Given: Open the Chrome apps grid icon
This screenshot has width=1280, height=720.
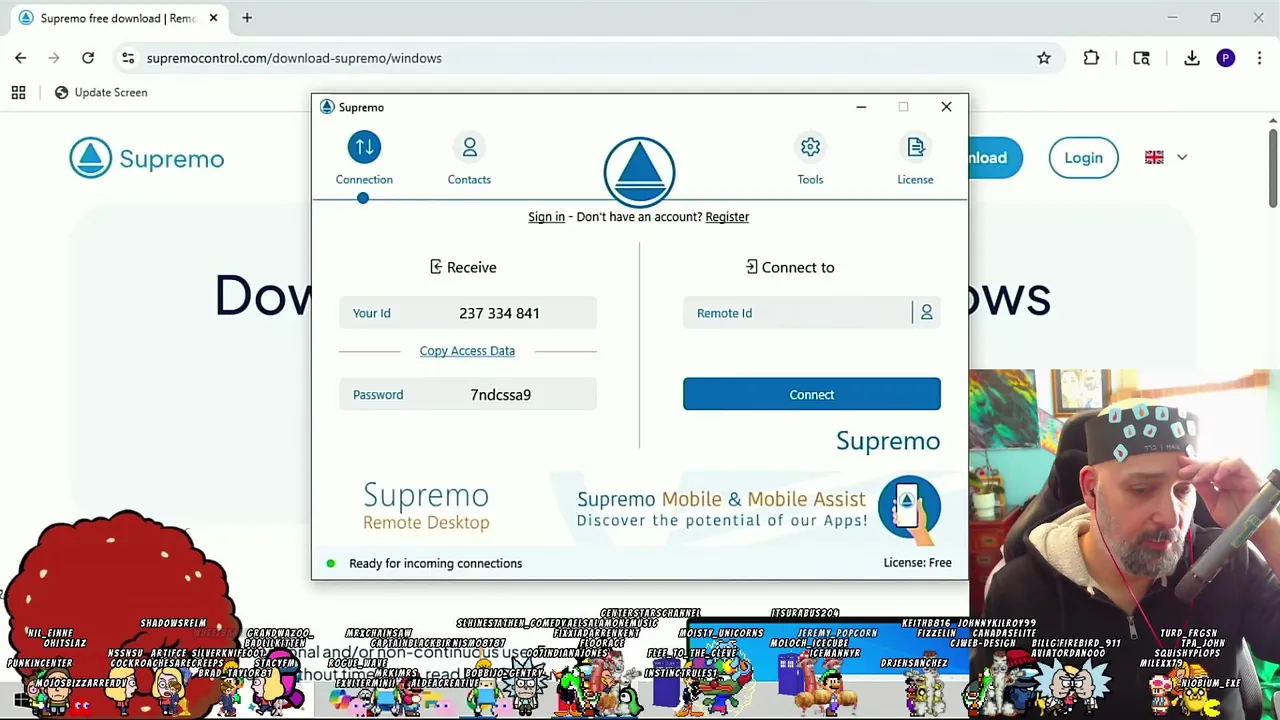Looking at the screenshot, I should (18, 92).
